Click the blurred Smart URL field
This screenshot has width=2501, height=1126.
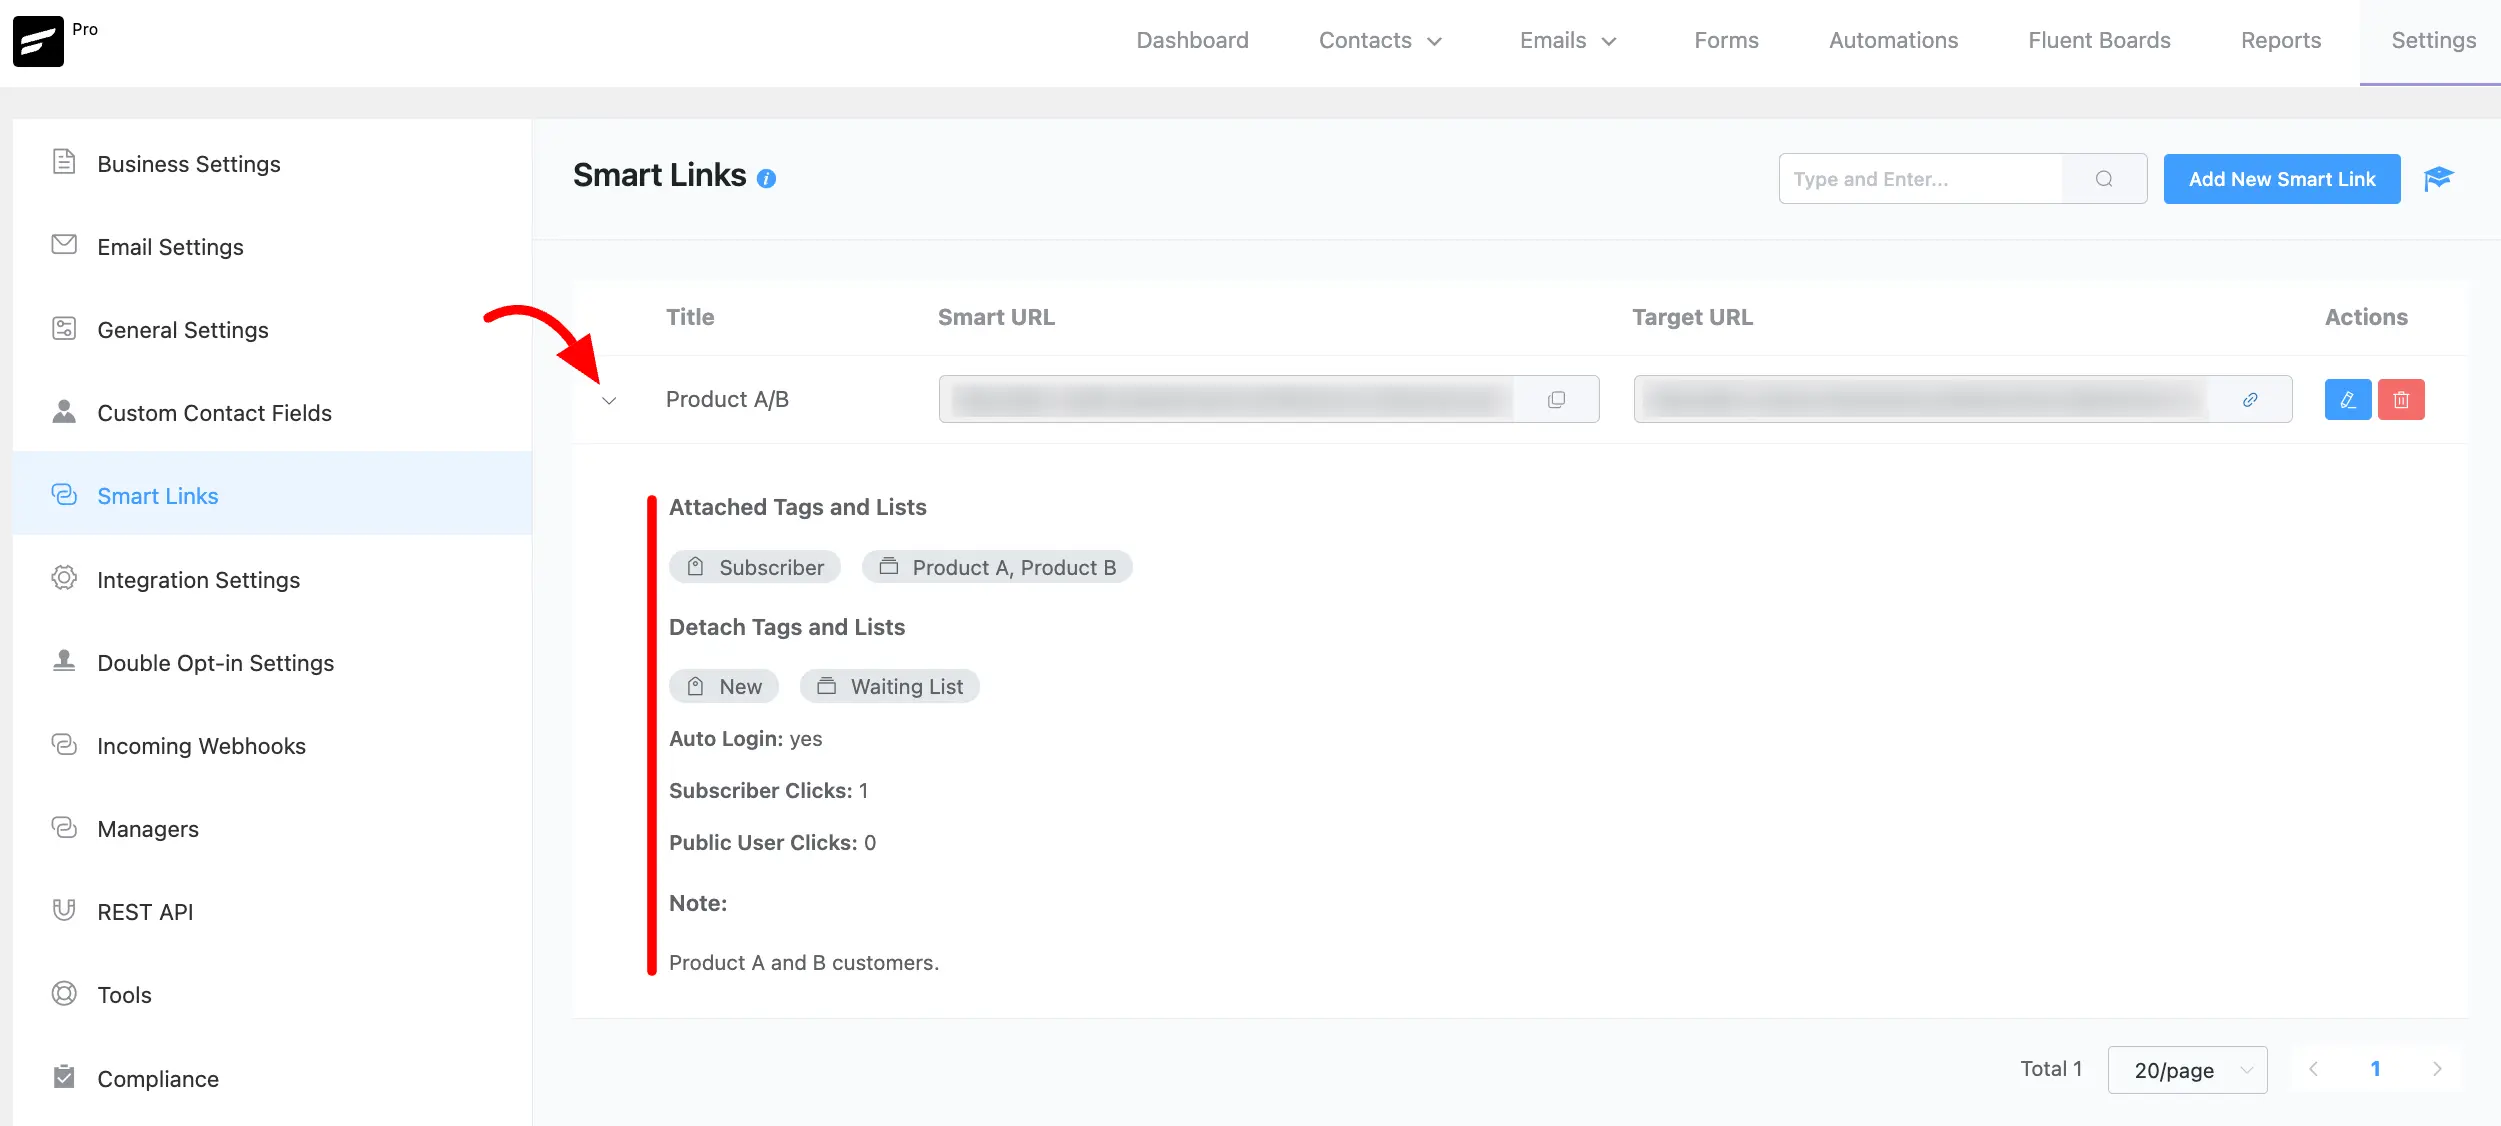click(x=1228, y=399)
